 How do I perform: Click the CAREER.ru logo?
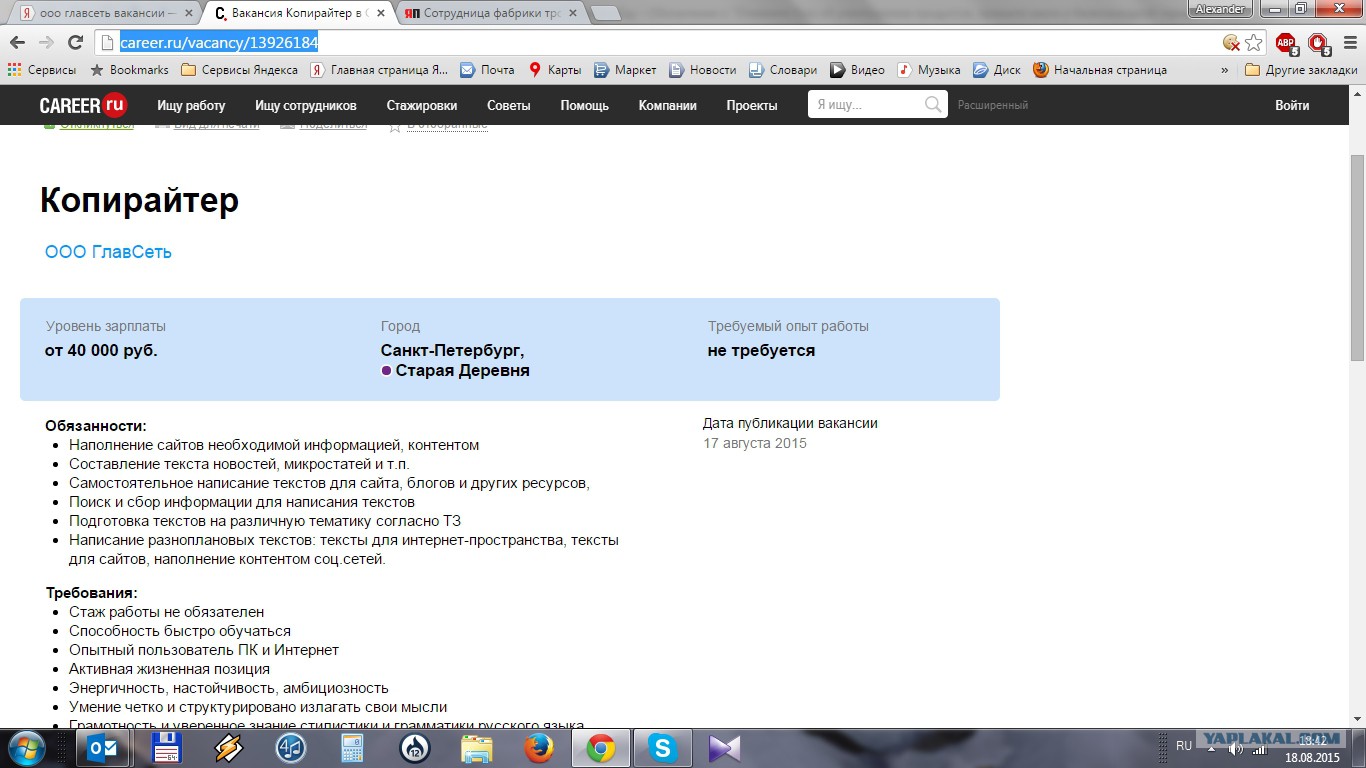pyautogui.click(x=84, y=105)
